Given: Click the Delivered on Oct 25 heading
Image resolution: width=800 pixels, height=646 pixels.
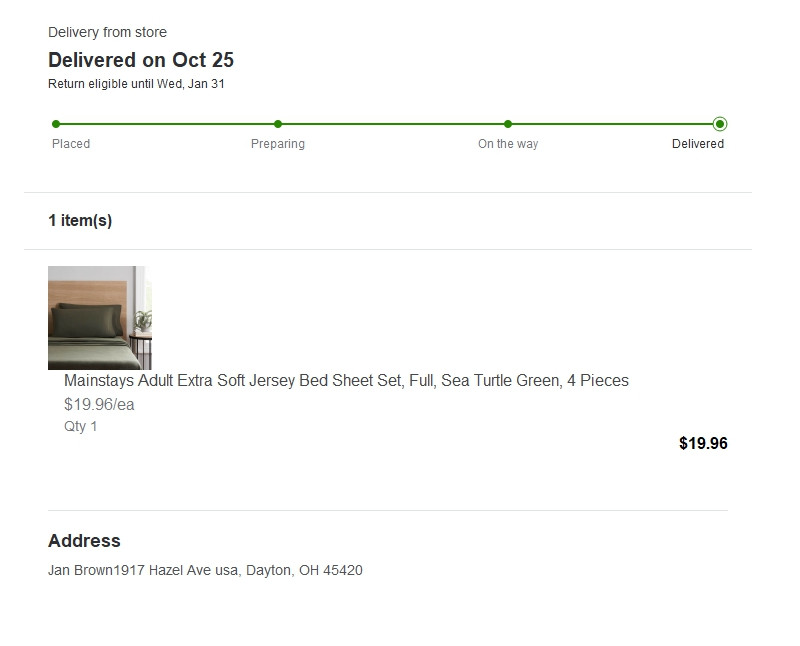Looking at the screenshot, I should pos(141,60).
